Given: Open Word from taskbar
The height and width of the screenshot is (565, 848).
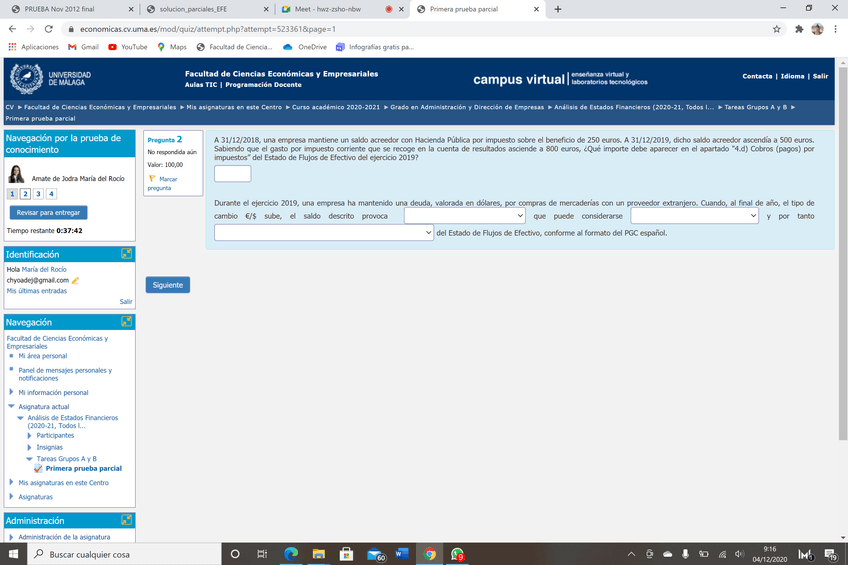Looking at the screenshot, I should click(402, 554).
